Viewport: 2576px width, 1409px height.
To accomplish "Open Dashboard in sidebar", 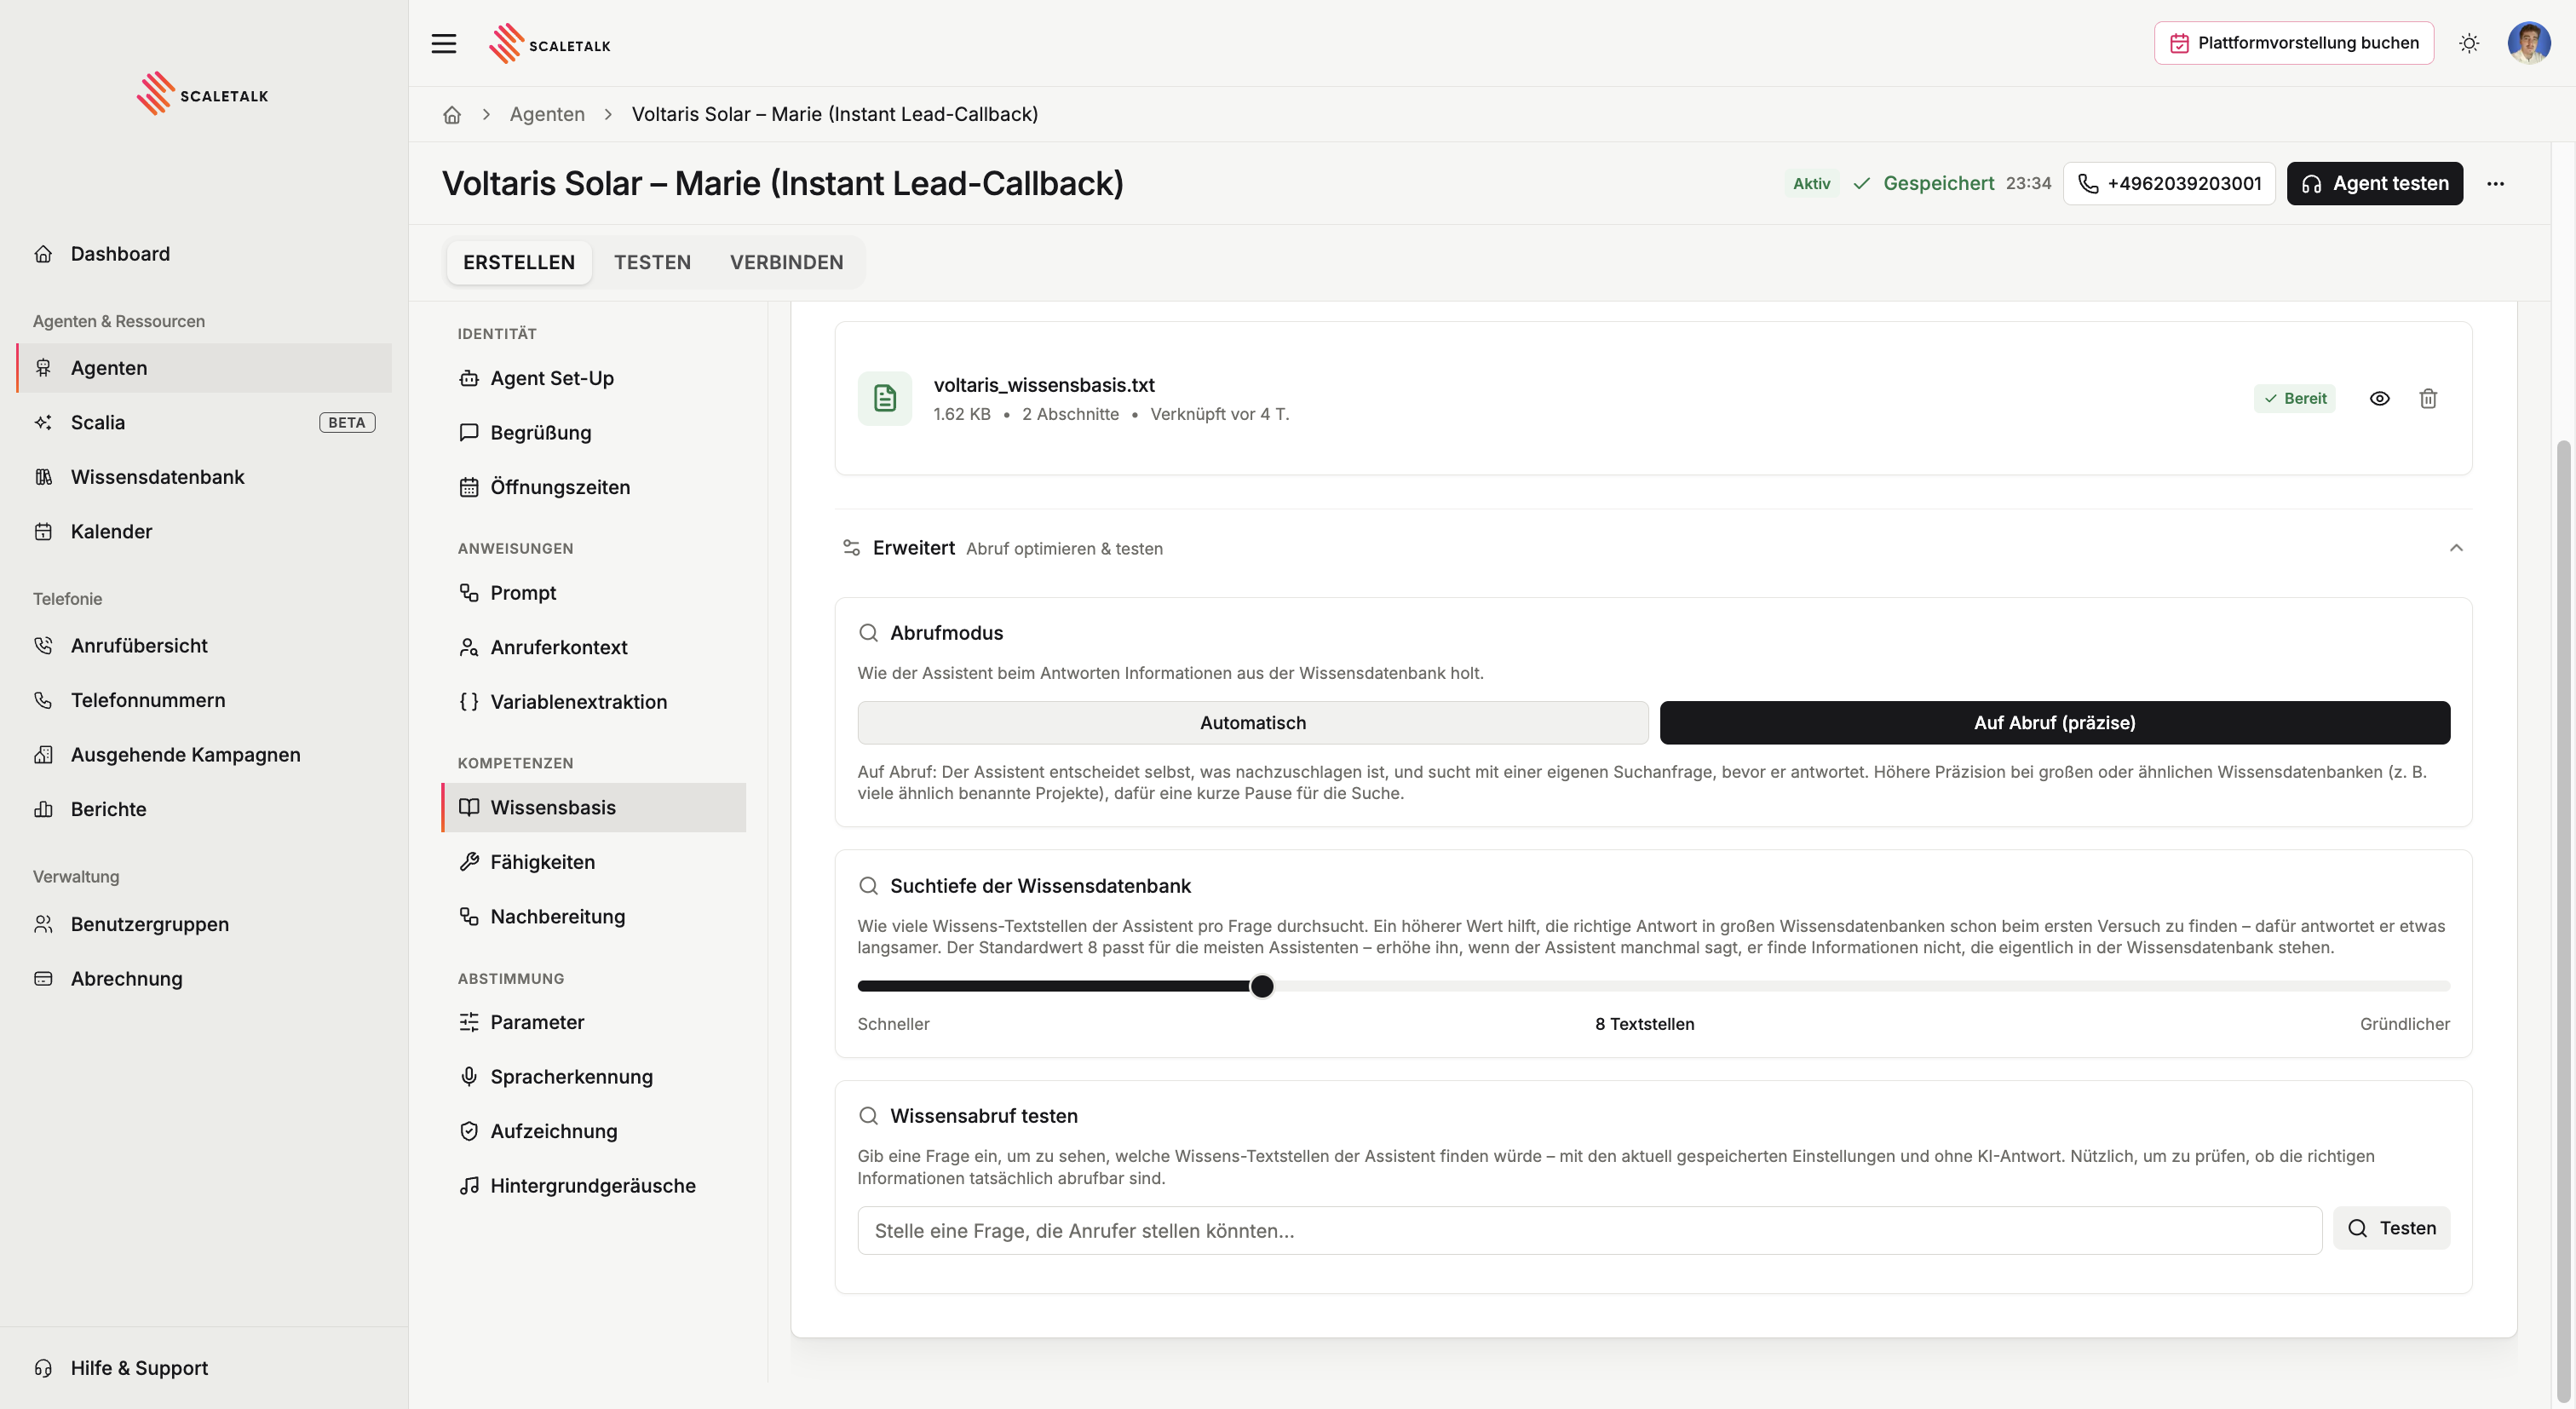I will tap(204, 254).
